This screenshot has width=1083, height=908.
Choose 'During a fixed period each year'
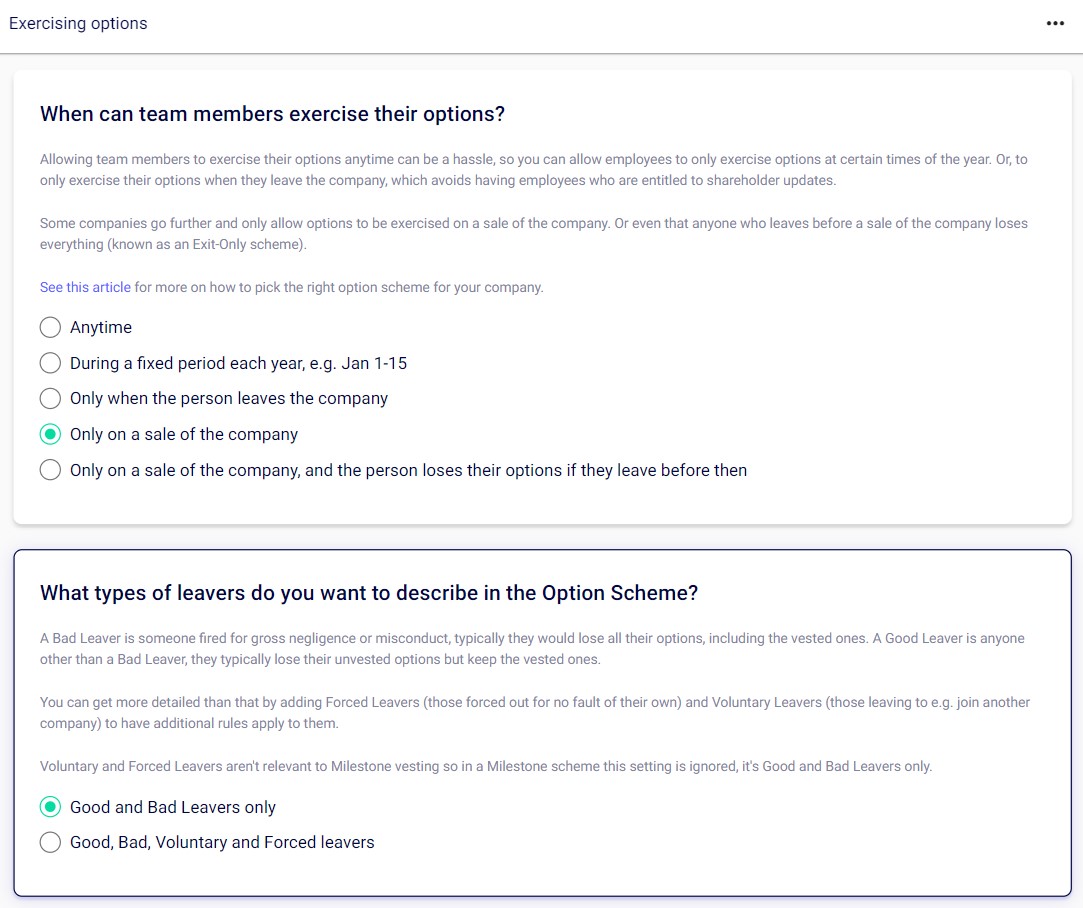tap(50, 363)
